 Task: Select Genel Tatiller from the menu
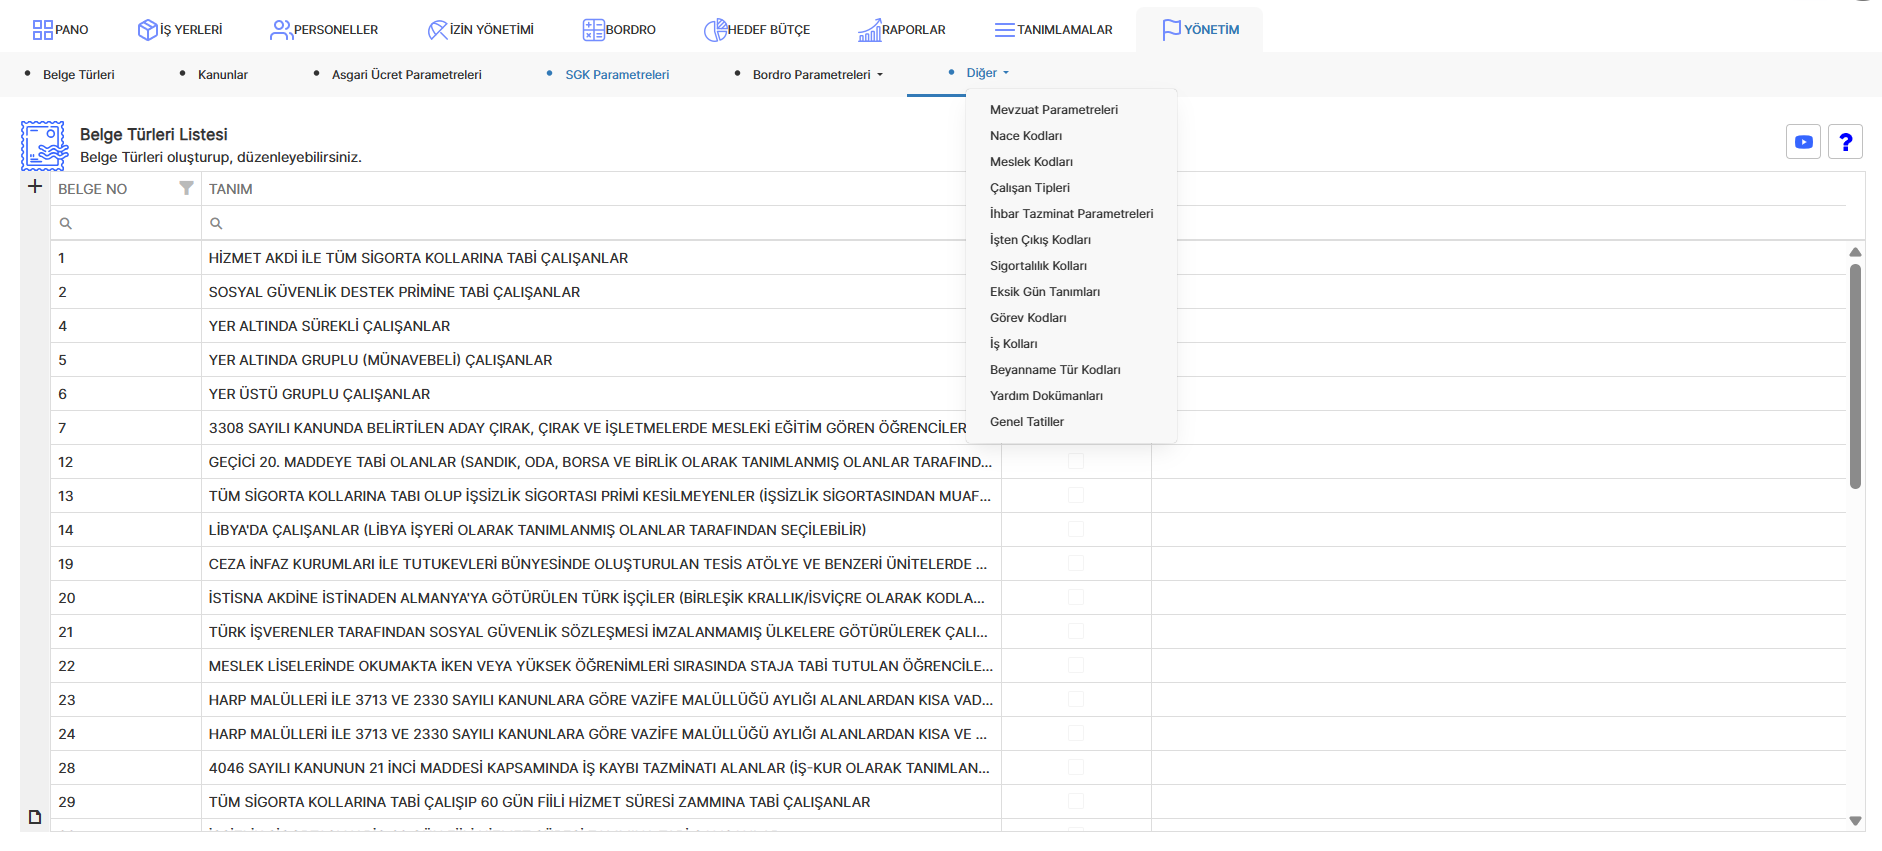click(1027, 422)
